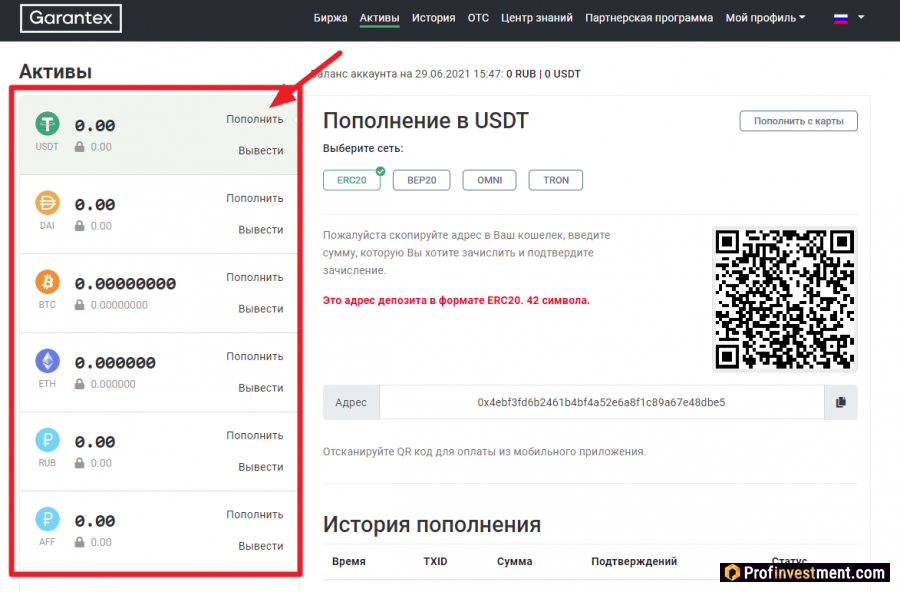Copy the deposit address with copy icon
The height and width of the screenshot is (592, 900).
[841, 403]
